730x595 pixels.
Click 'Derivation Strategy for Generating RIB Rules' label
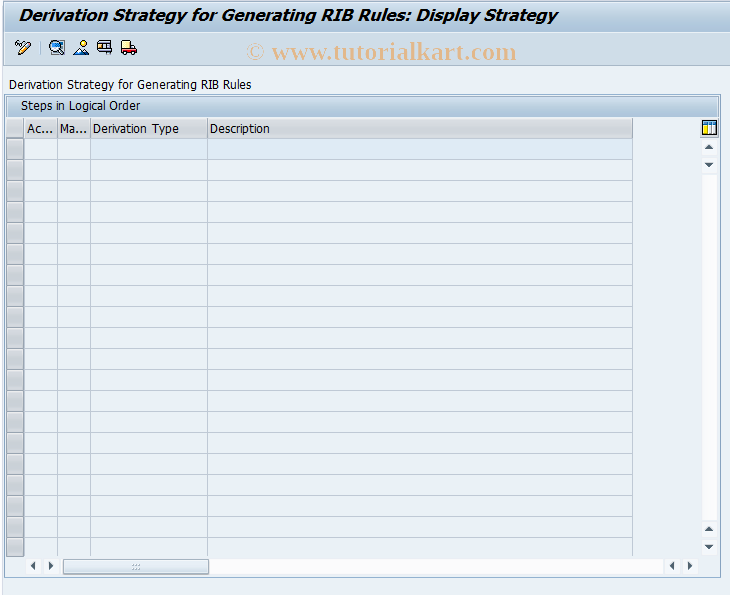point(130,85)
